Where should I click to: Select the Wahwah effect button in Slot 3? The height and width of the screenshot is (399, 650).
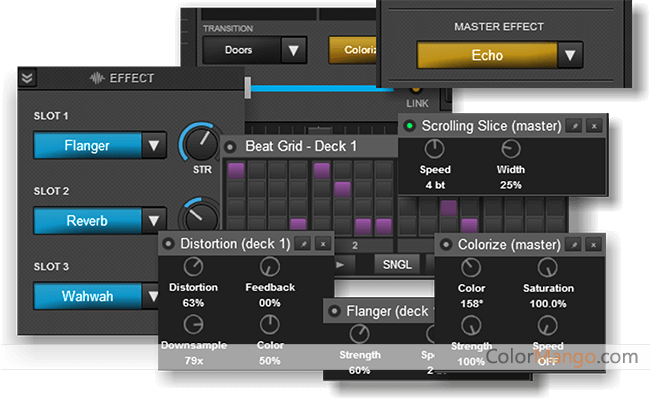pos(87,296)
